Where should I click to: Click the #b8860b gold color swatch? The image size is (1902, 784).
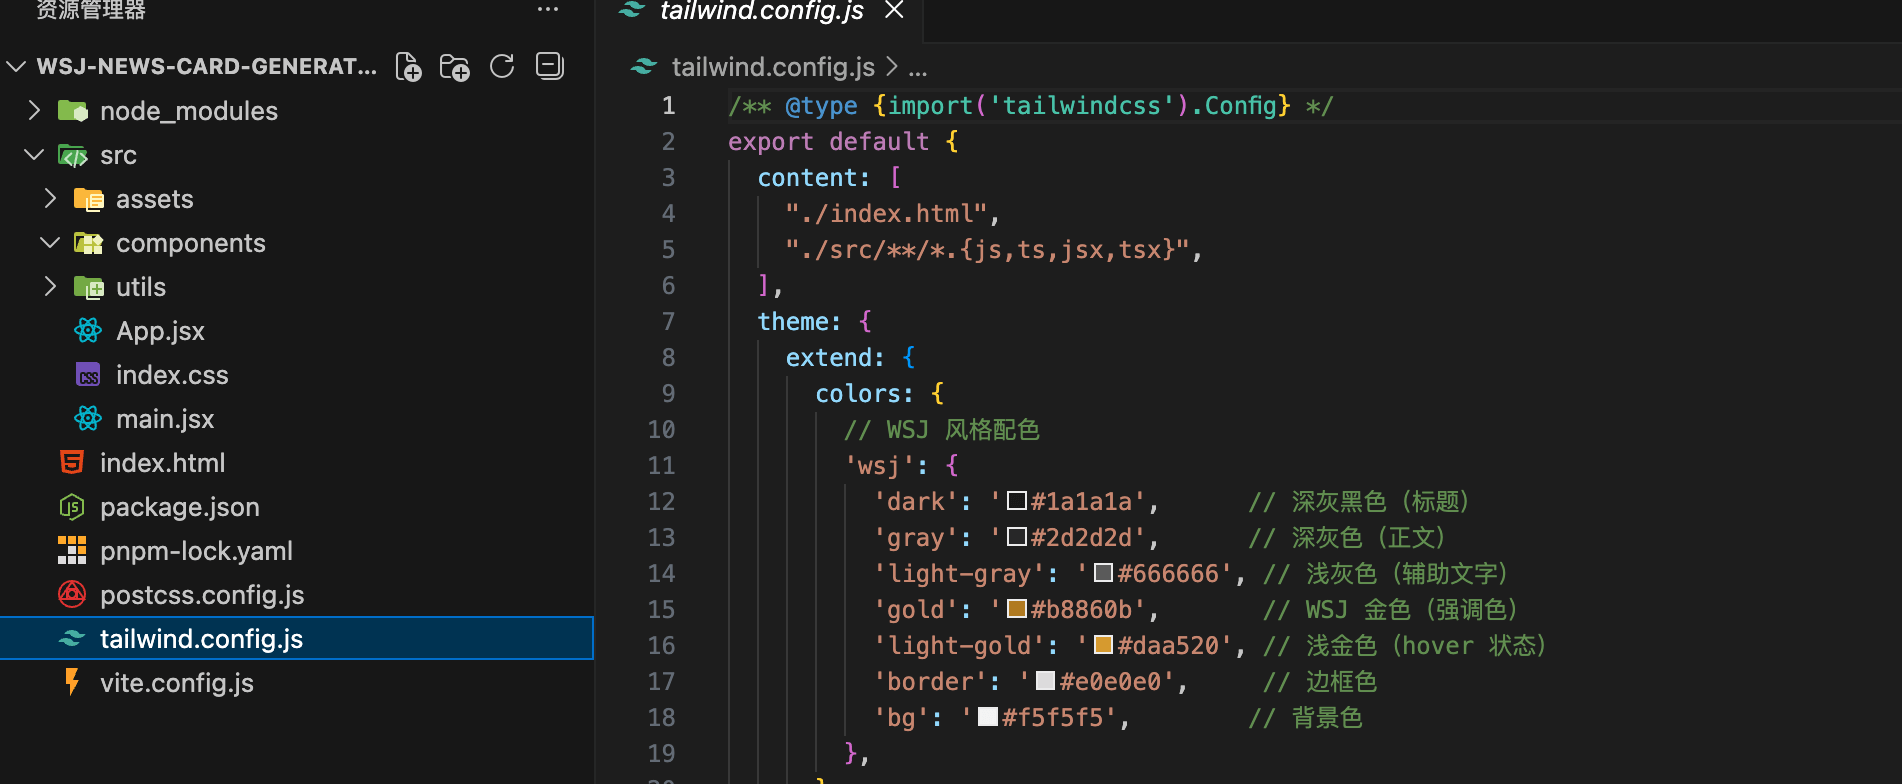click(x=1017, y=609)
